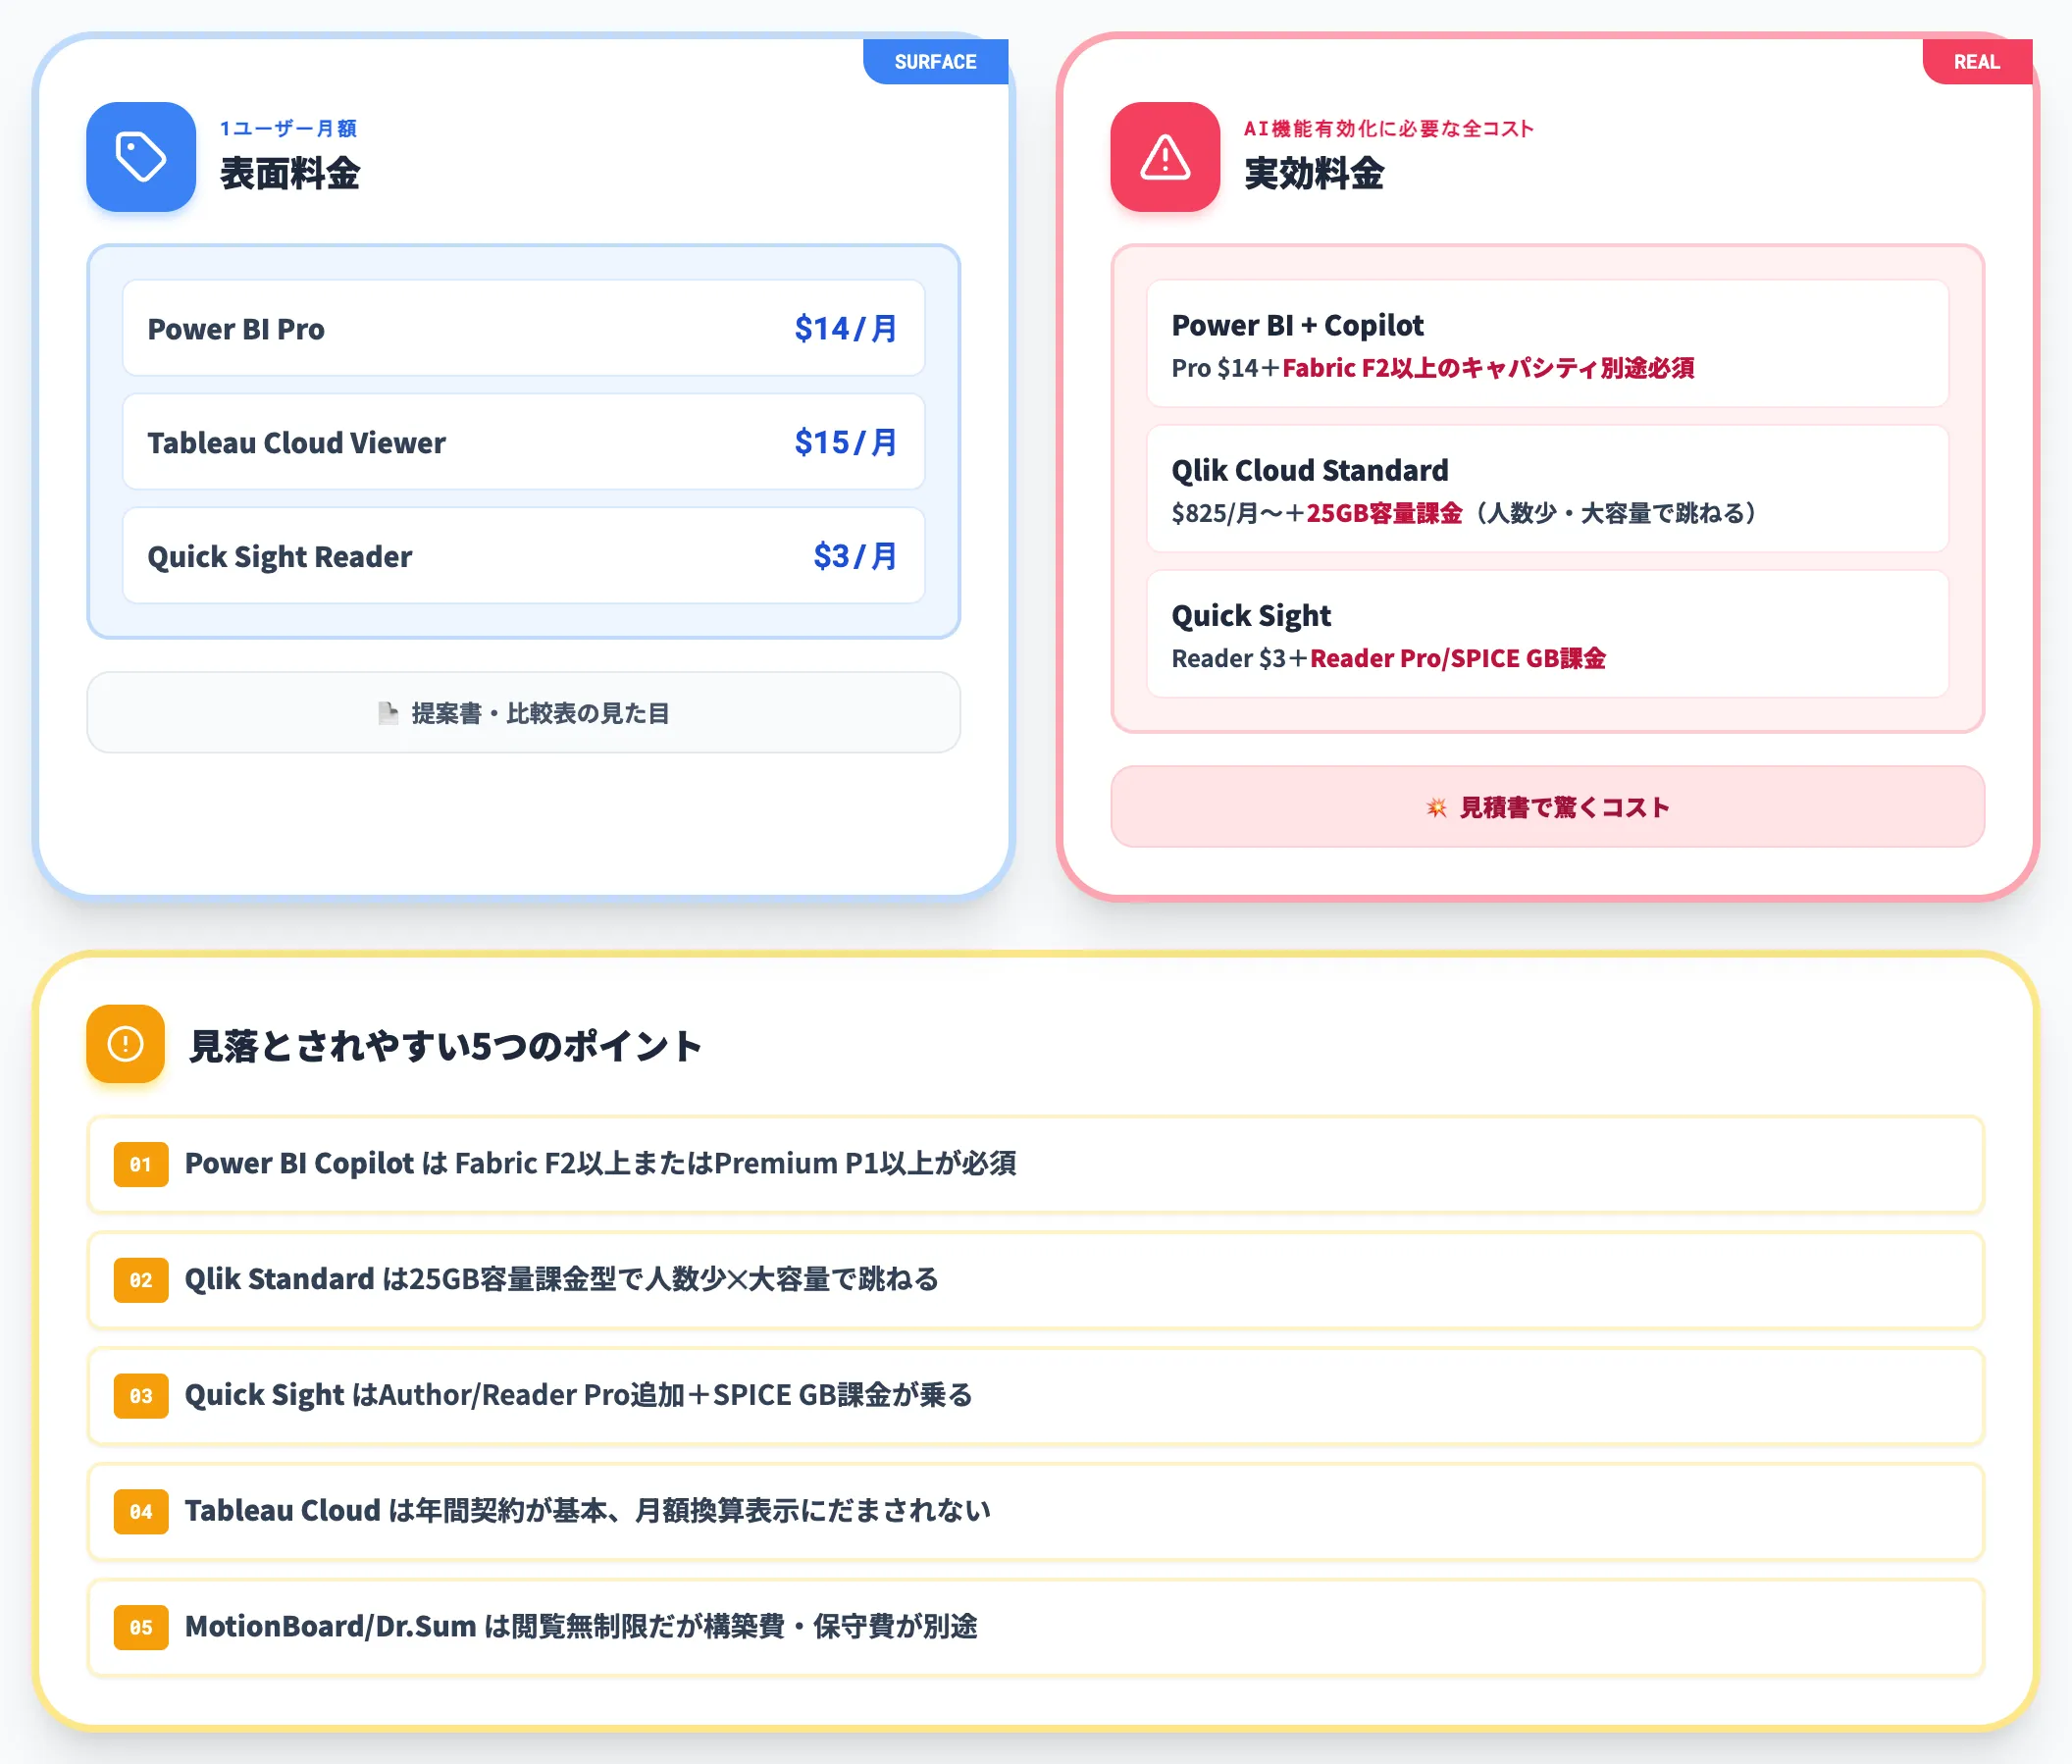Click the red Fabric F2以上のキャパシティ別途必須 text
Screen dimensions: 2072x1764
(1488, 368)
